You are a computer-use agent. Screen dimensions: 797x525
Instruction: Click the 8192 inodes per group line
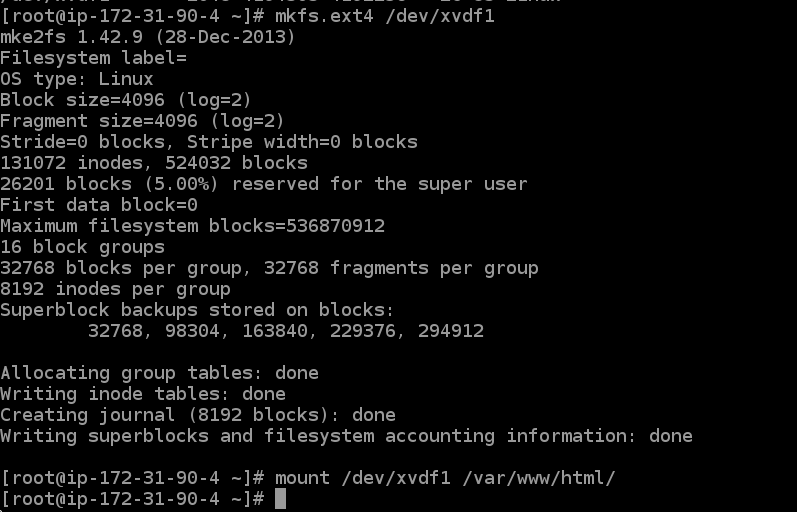point(115,289)
